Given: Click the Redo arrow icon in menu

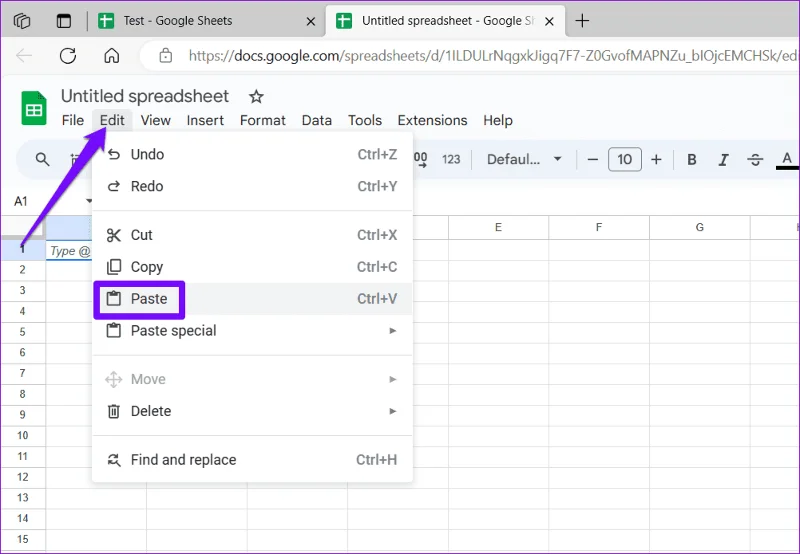Looking at the screenshot, I should coord(114,186).
